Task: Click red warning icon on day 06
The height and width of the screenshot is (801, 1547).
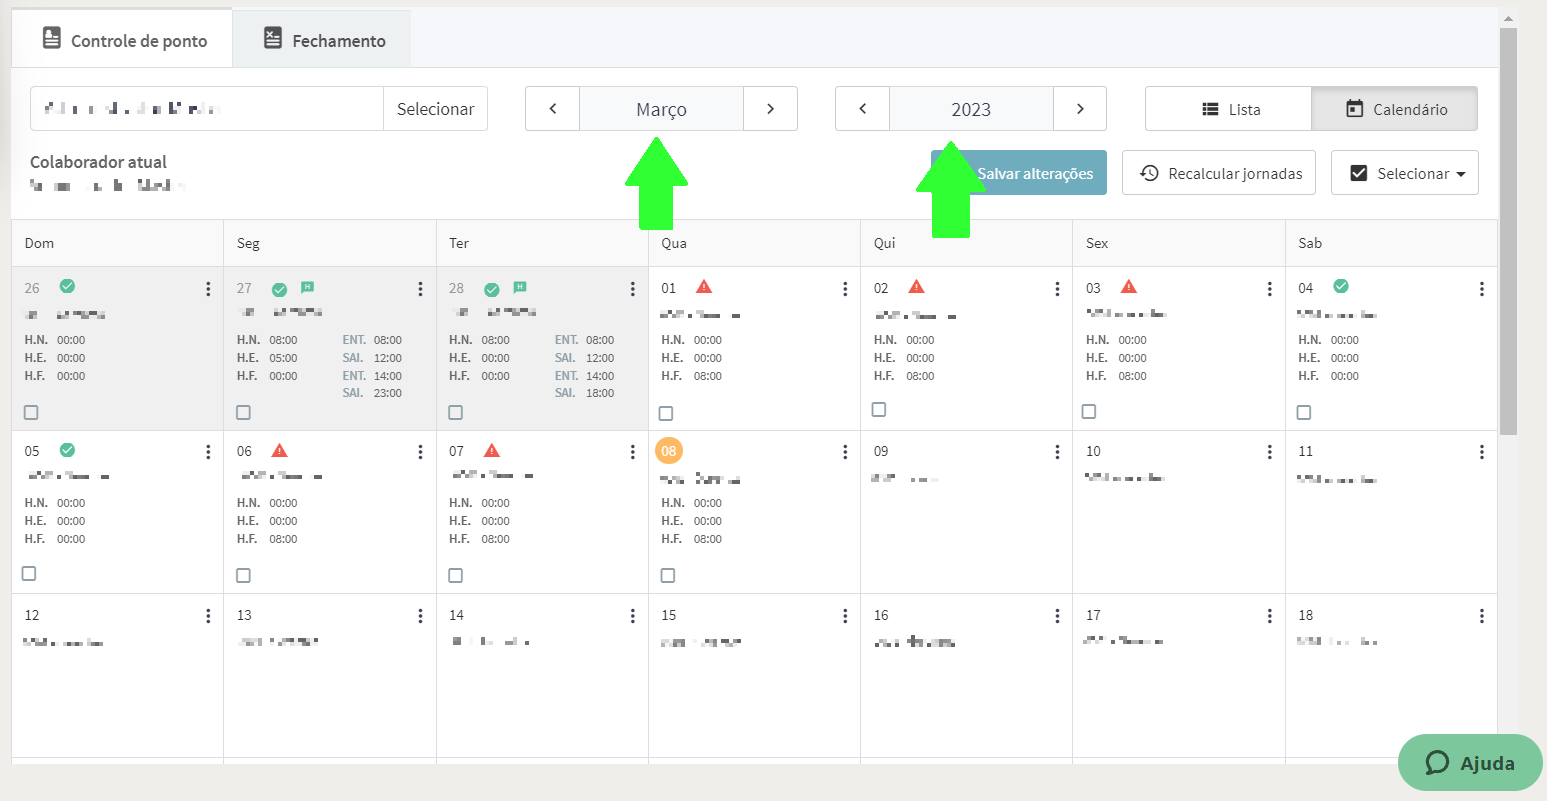Action: coord(279,451)
